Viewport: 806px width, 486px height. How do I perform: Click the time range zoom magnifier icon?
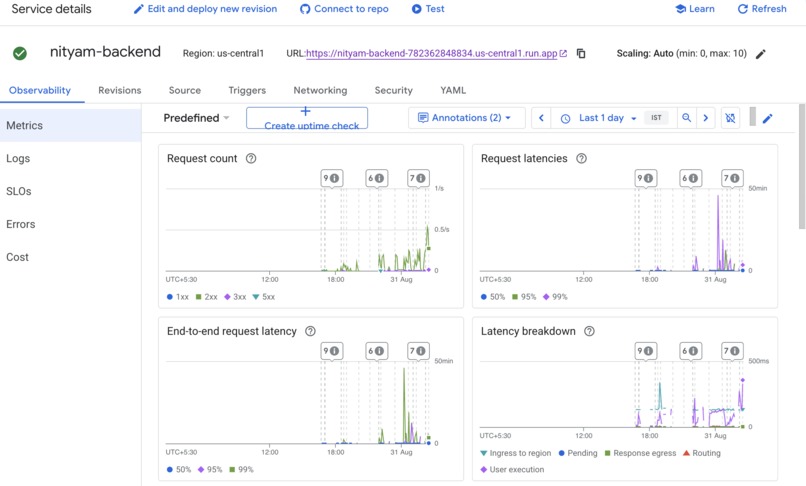click(x=686, y=118)
